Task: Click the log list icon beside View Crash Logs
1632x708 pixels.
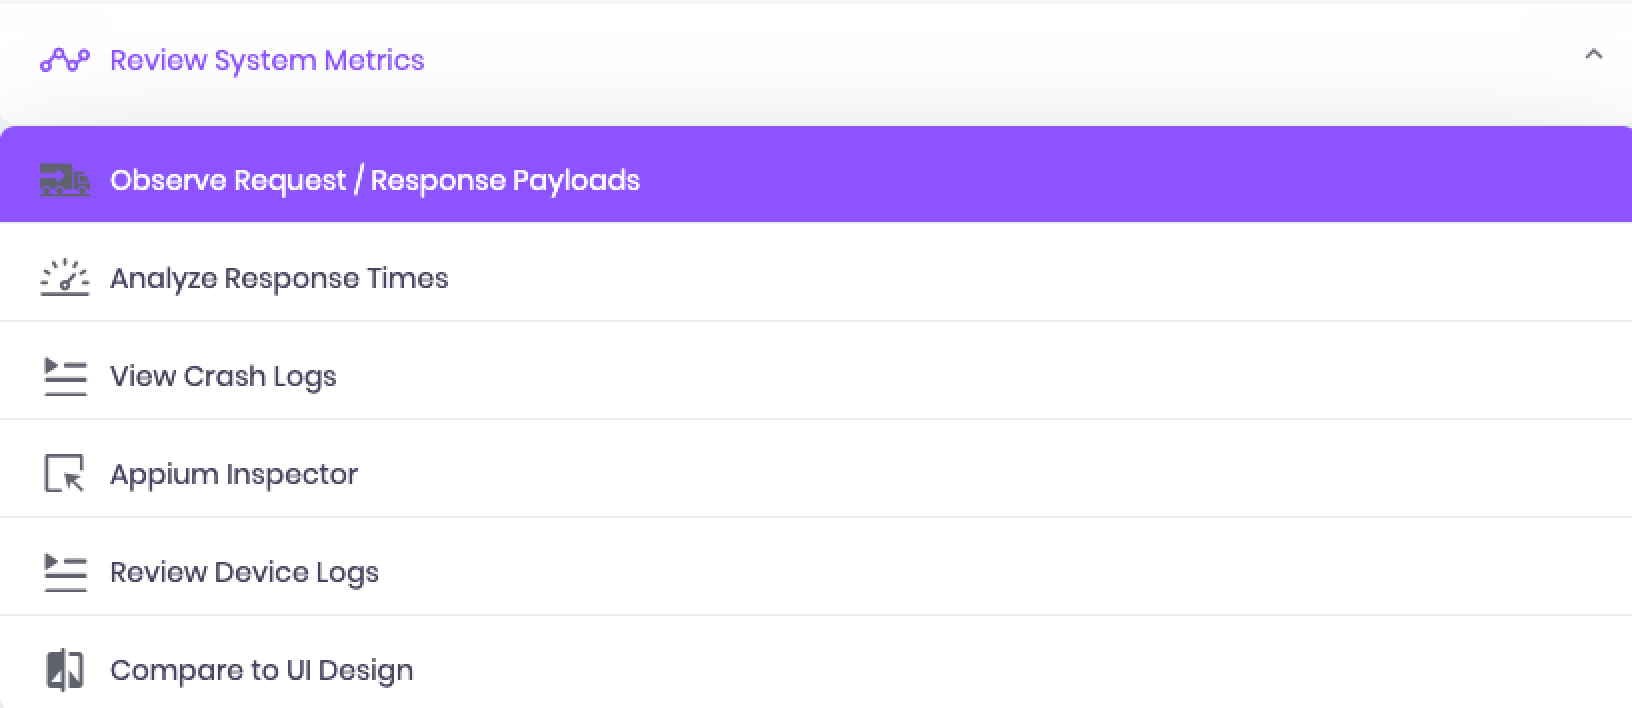Action: pos(65,377)
